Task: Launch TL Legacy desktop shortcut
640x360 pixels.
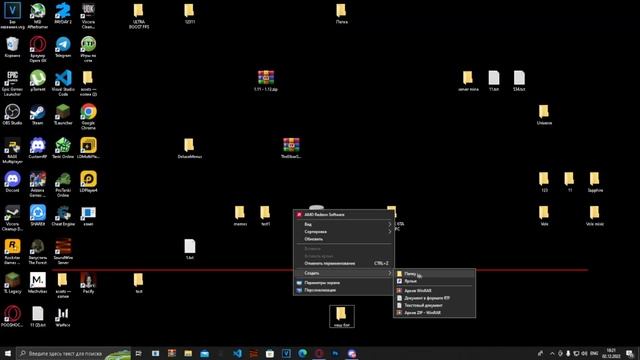Action: pos(12,283)
